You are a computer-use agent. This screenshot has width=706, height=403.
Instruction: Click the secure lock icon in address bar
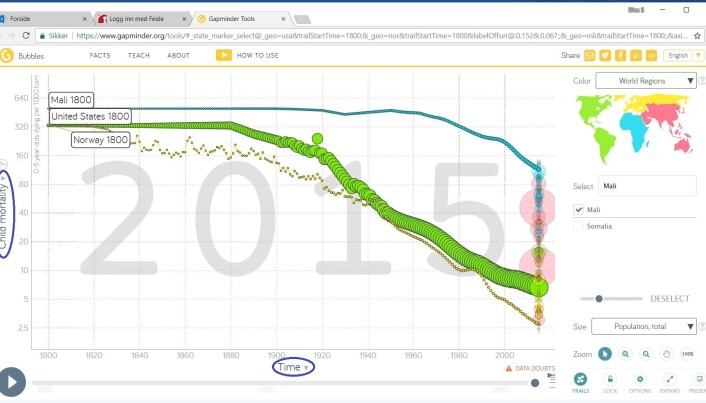(x=42, y=36)
